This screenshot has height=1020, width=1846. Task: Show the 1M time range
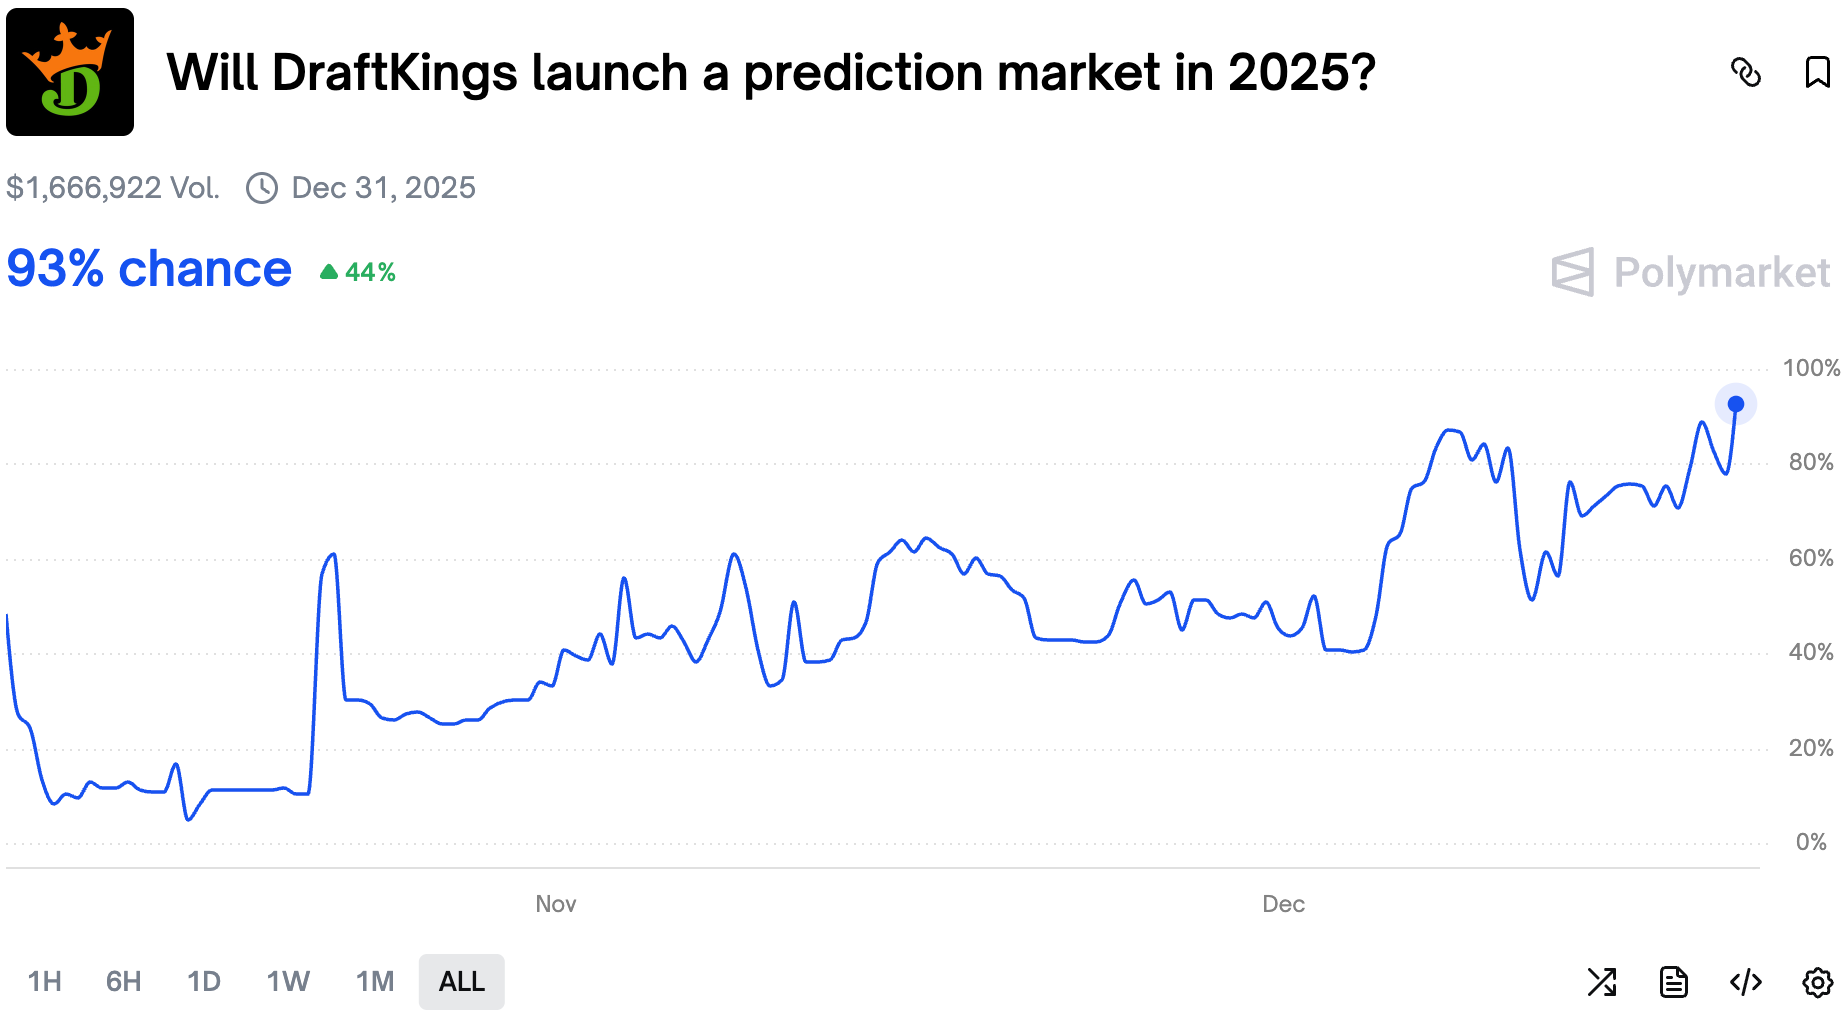(x=375, y=982)
